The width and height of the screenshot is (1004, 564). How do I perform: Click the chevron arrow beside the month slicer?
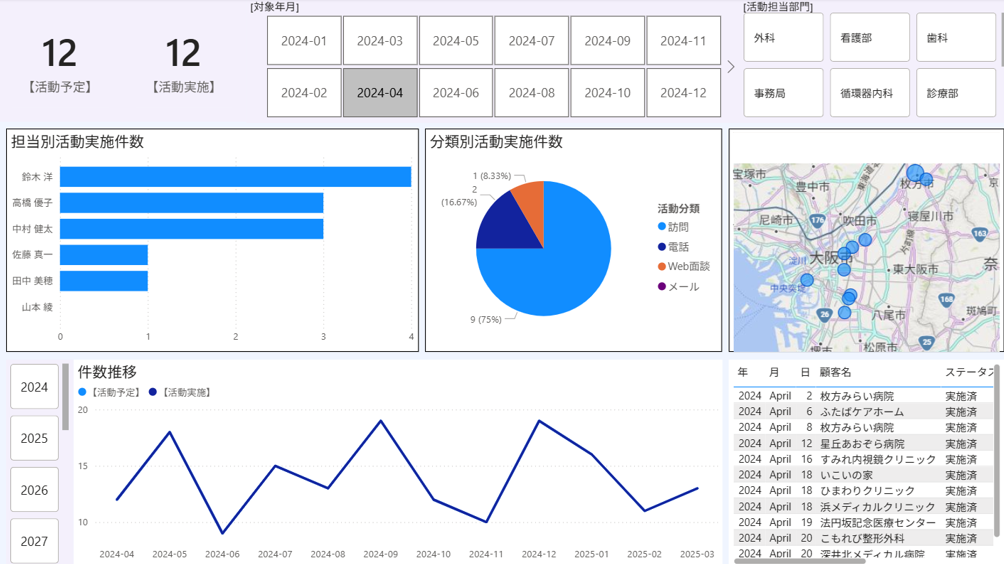pos(731,67)
